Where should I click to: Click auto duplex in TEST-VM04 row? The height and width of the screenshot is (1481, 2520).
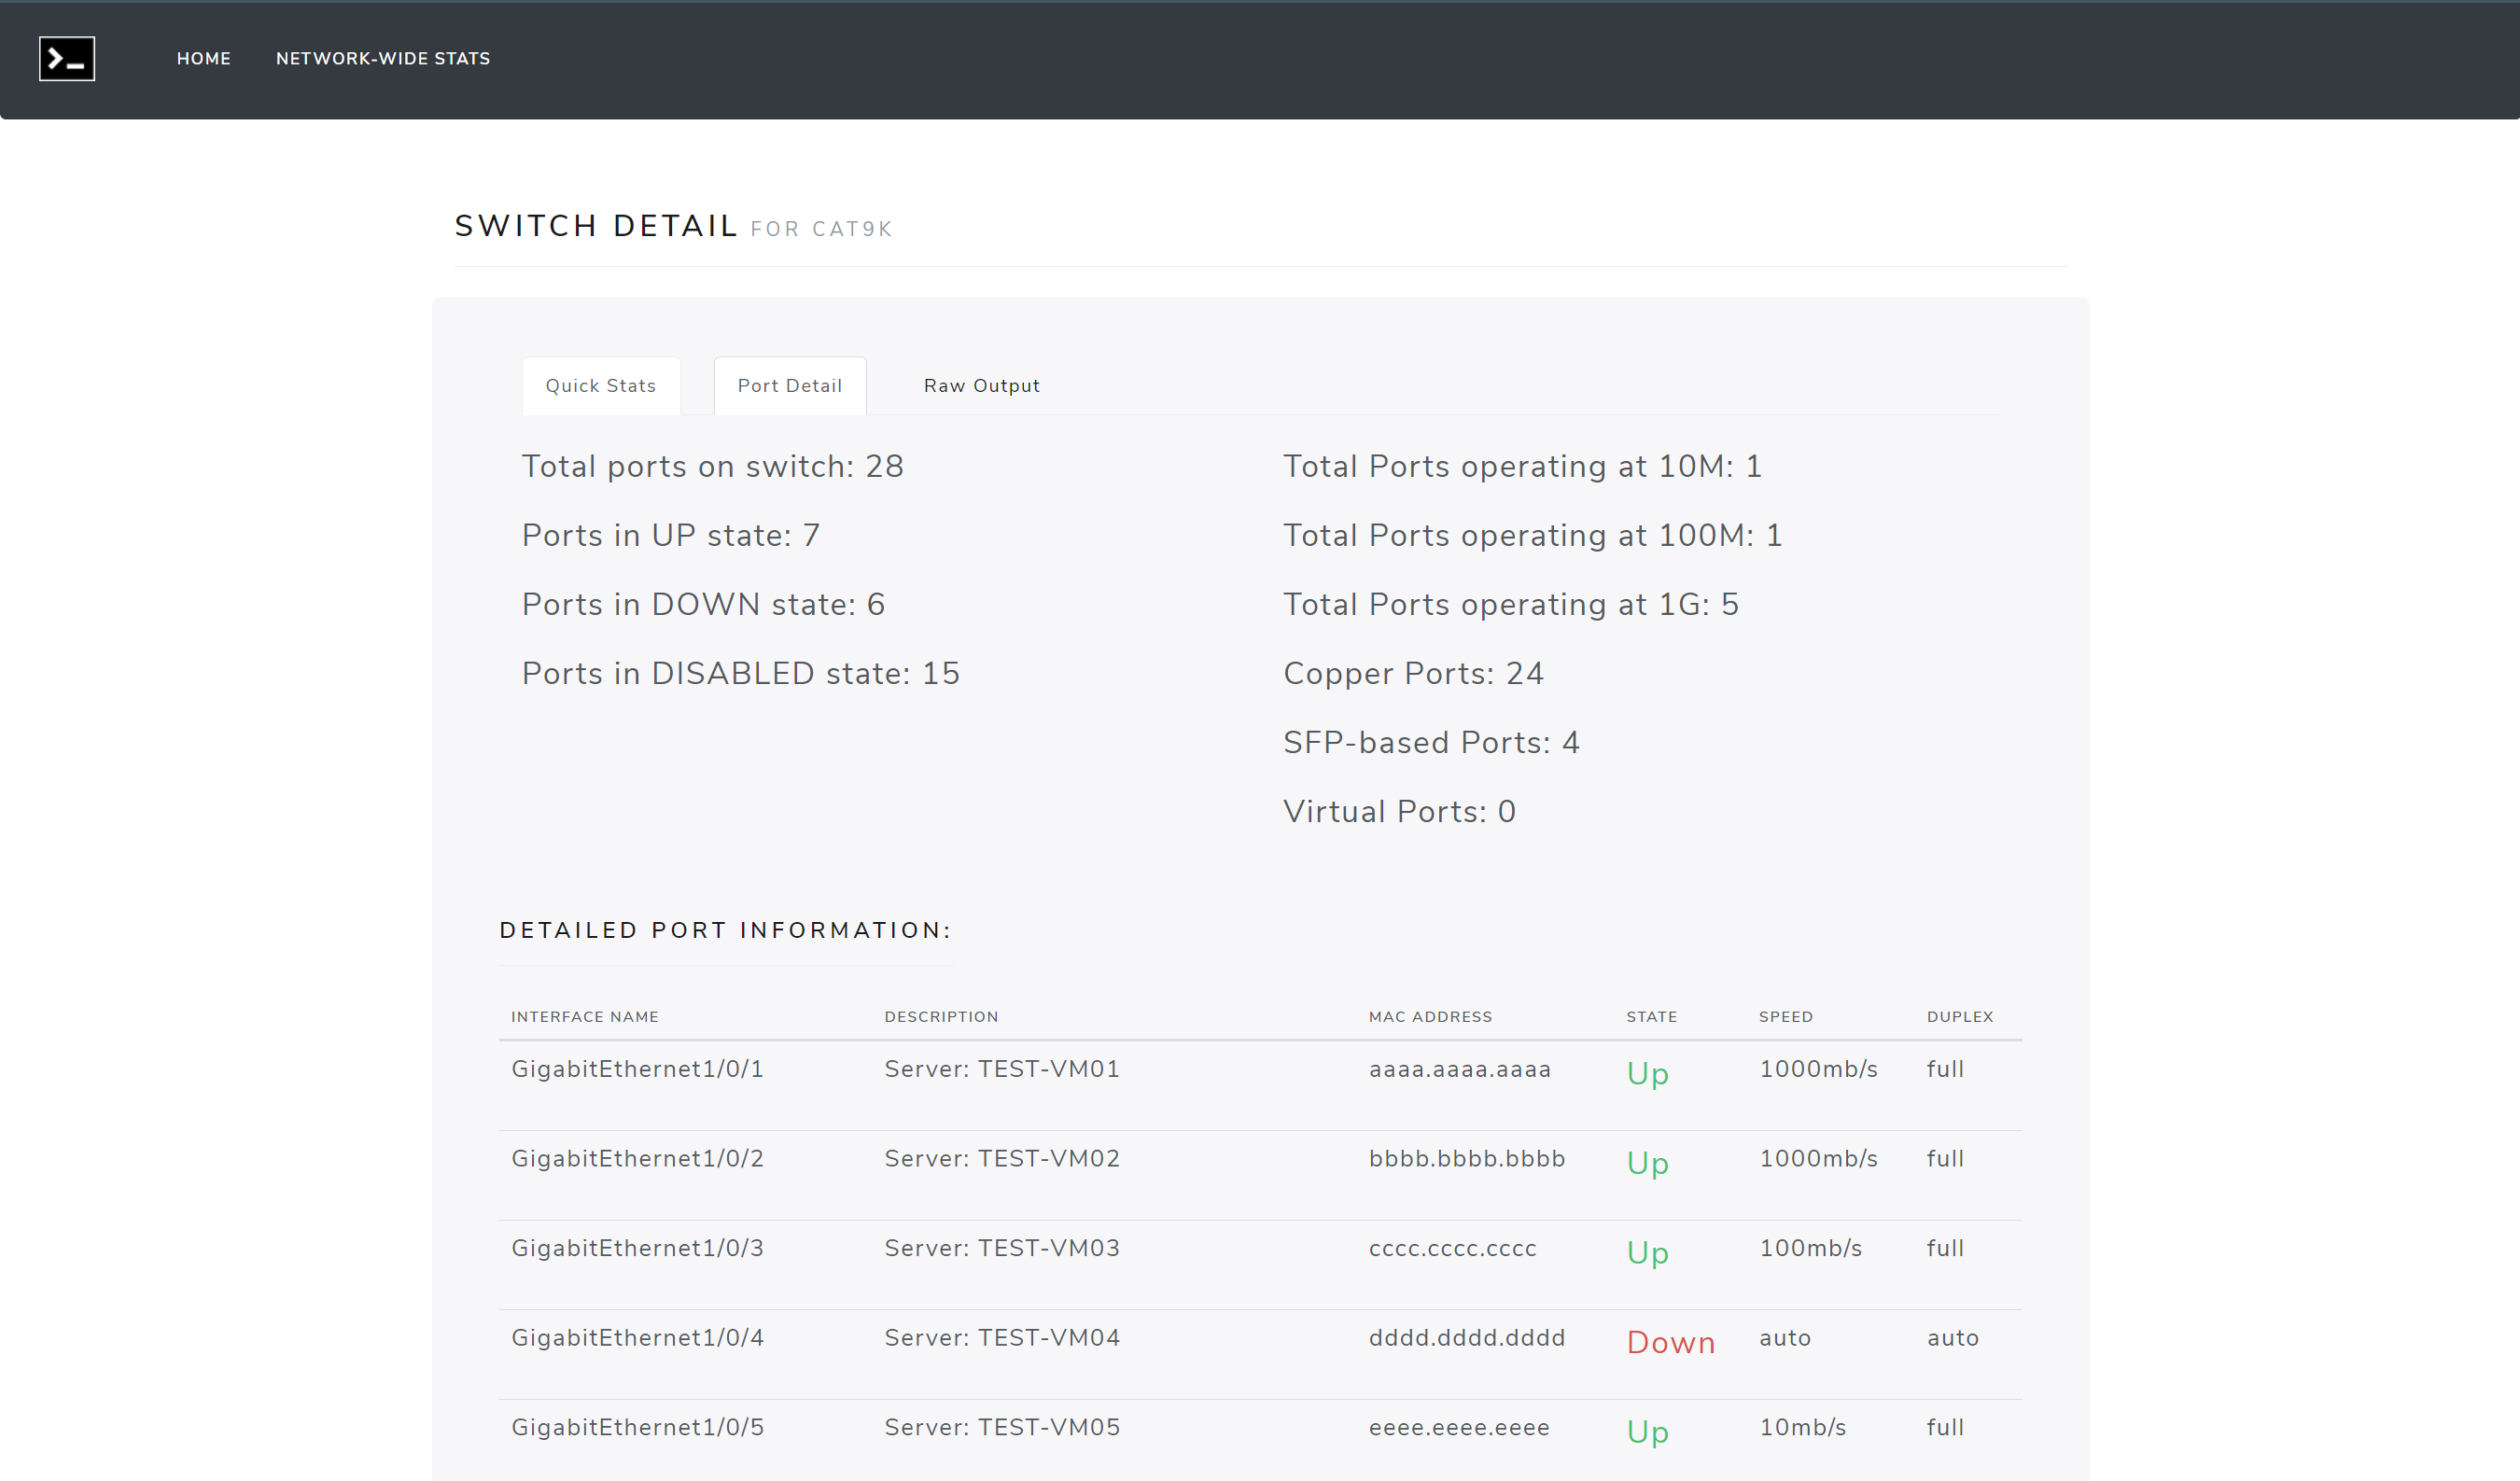1953,1338
